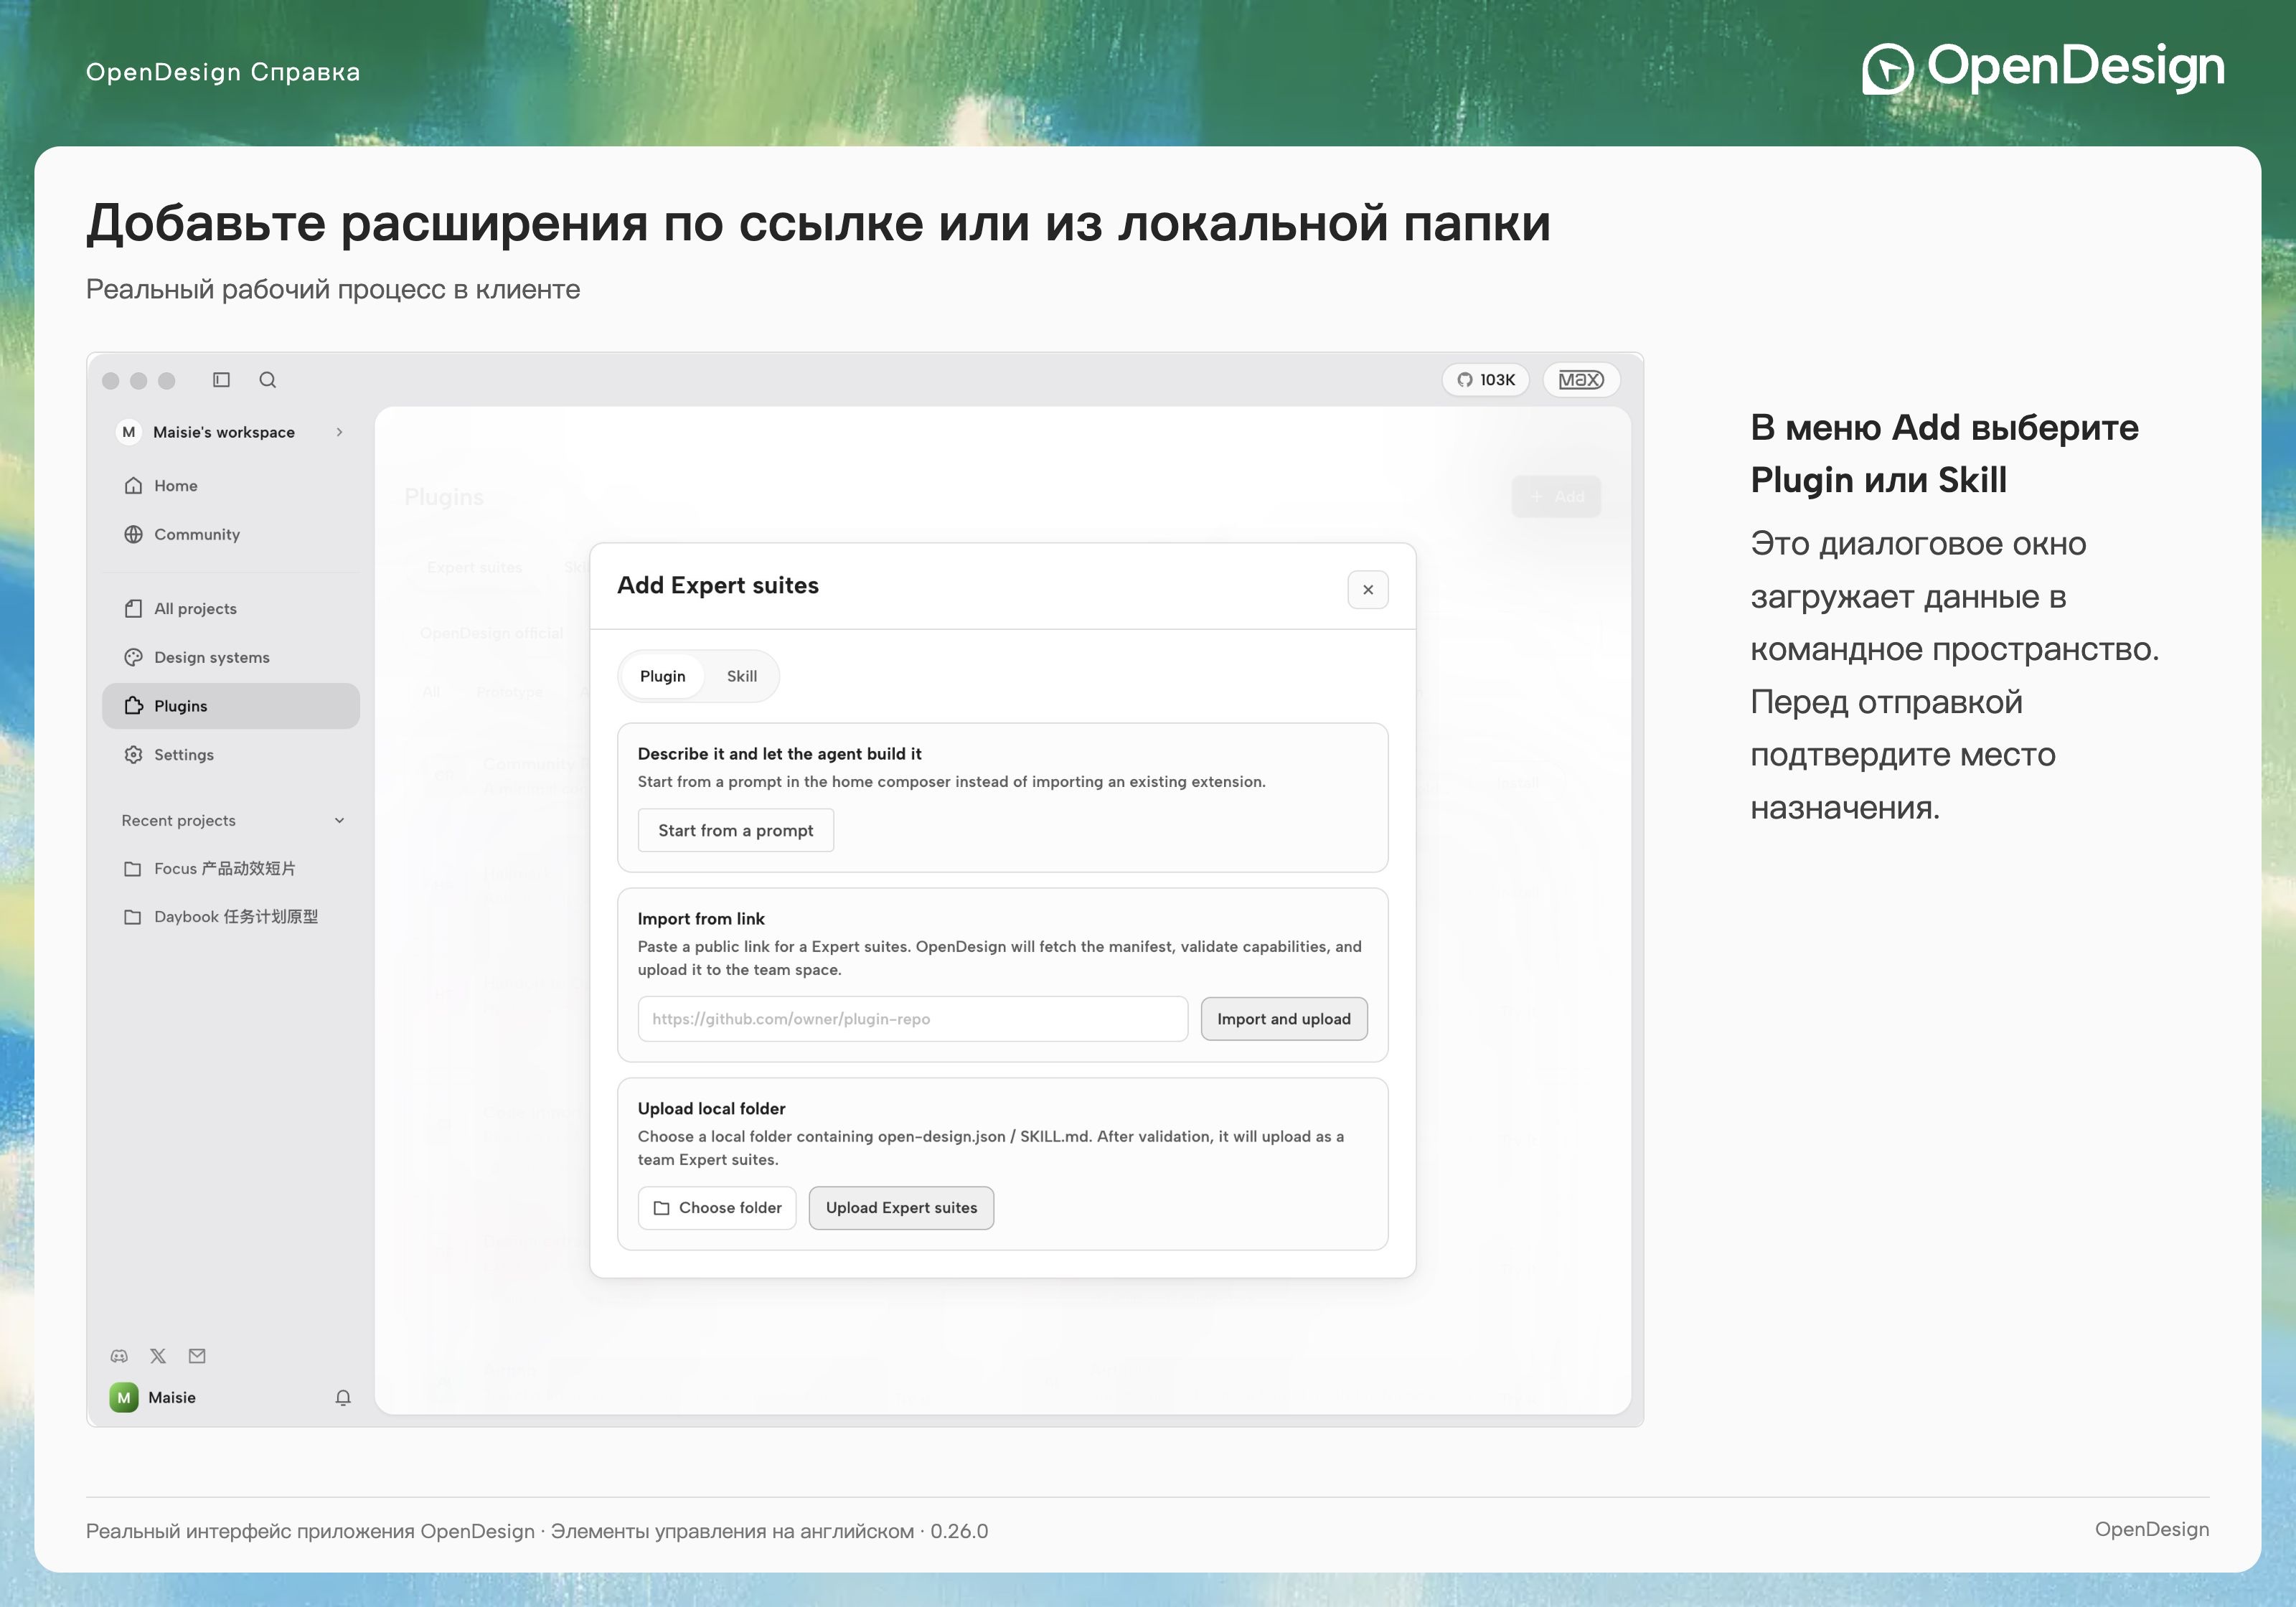2296x1607 pixels.
Task: Click the Home house icon
Action: 133,486
